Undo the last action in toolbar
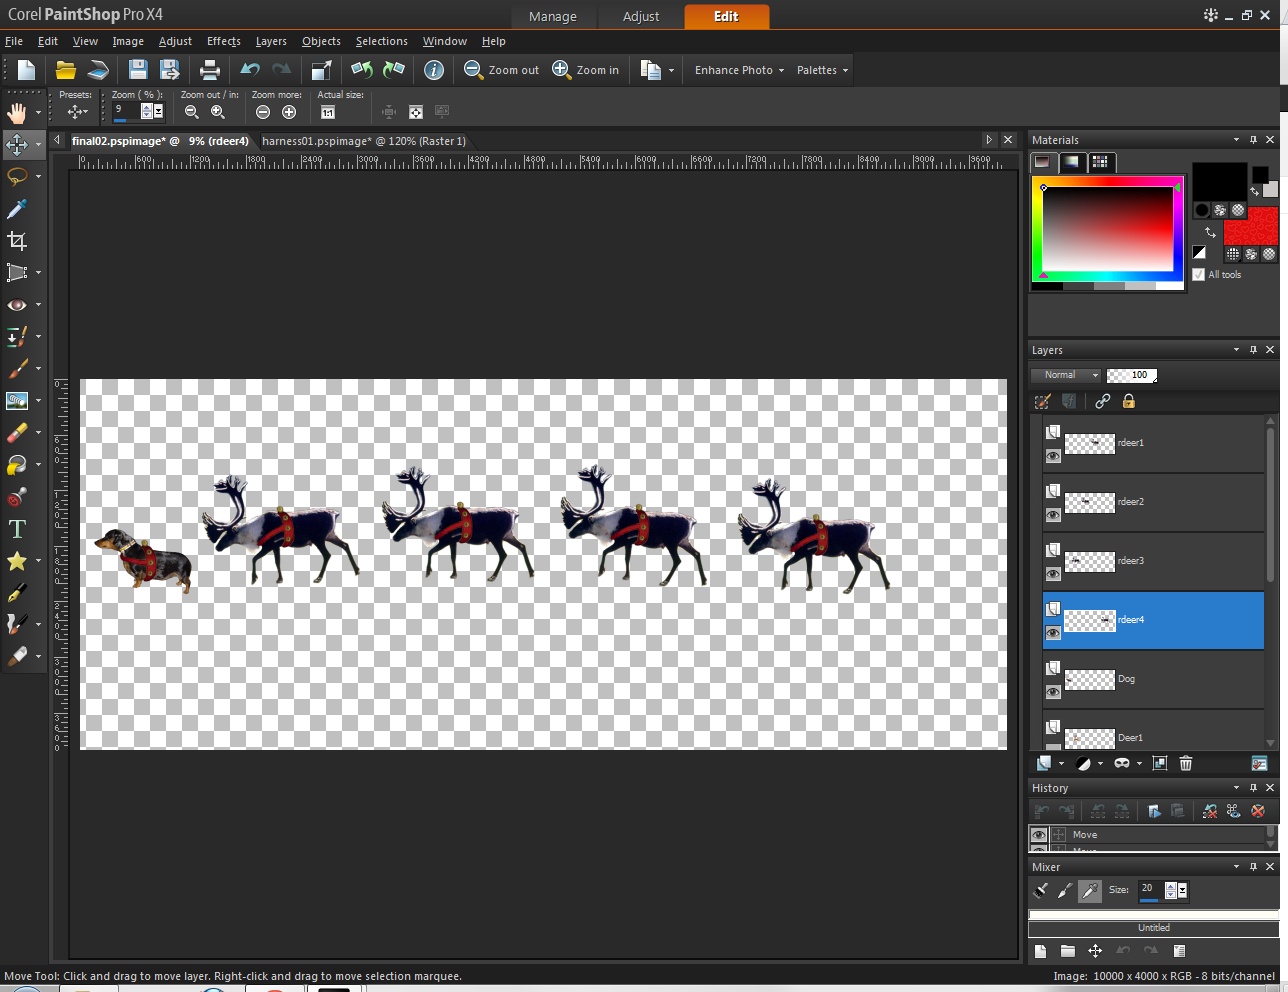Image resolution: width=1288 pixels, height=992 pixels. pyautogui.click(x=250, y=70)
